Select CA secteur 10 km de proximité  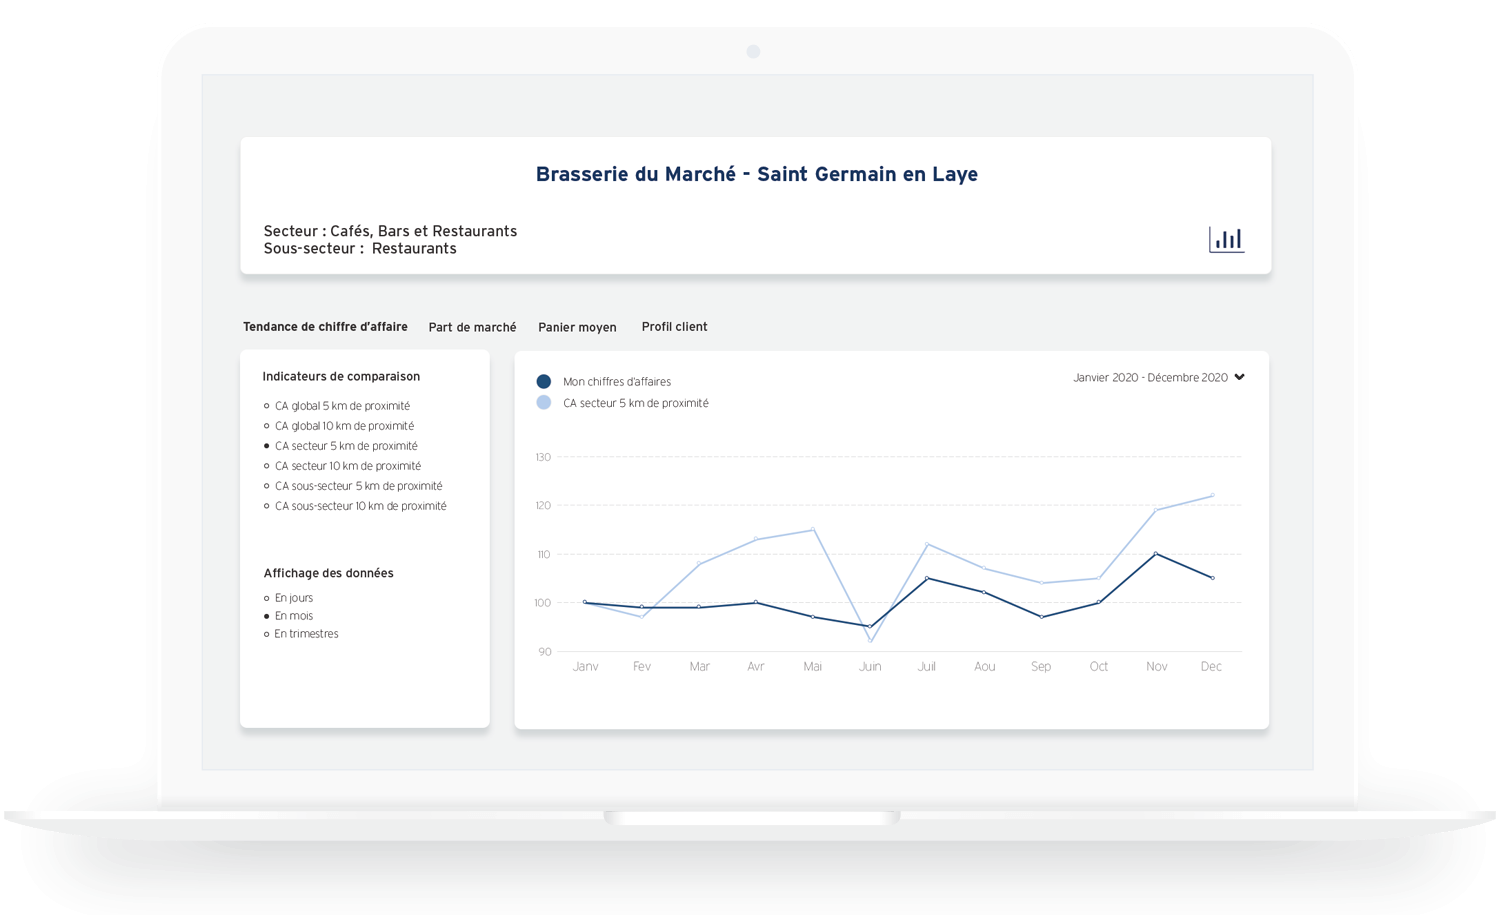343,466
